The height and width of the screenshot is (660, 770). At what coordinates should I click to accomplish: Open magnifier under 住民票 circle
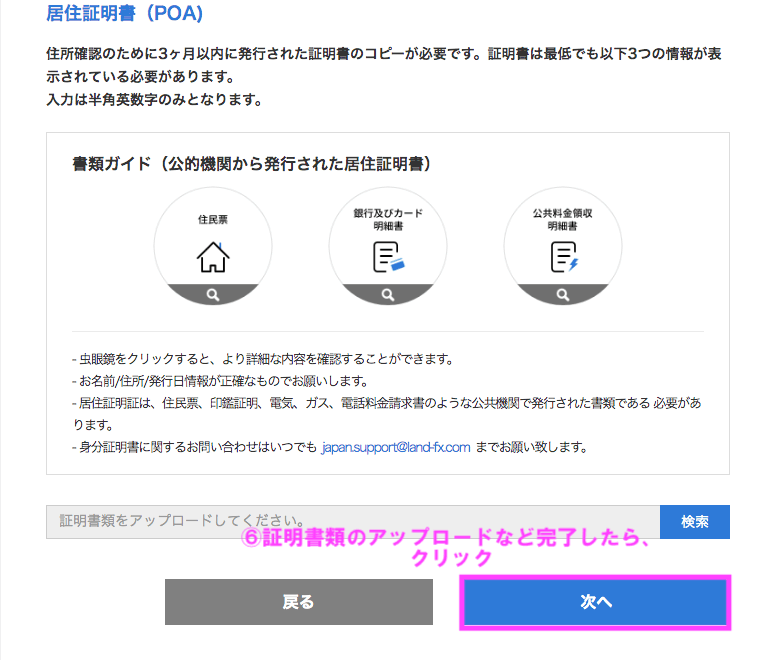pos(213,295)
